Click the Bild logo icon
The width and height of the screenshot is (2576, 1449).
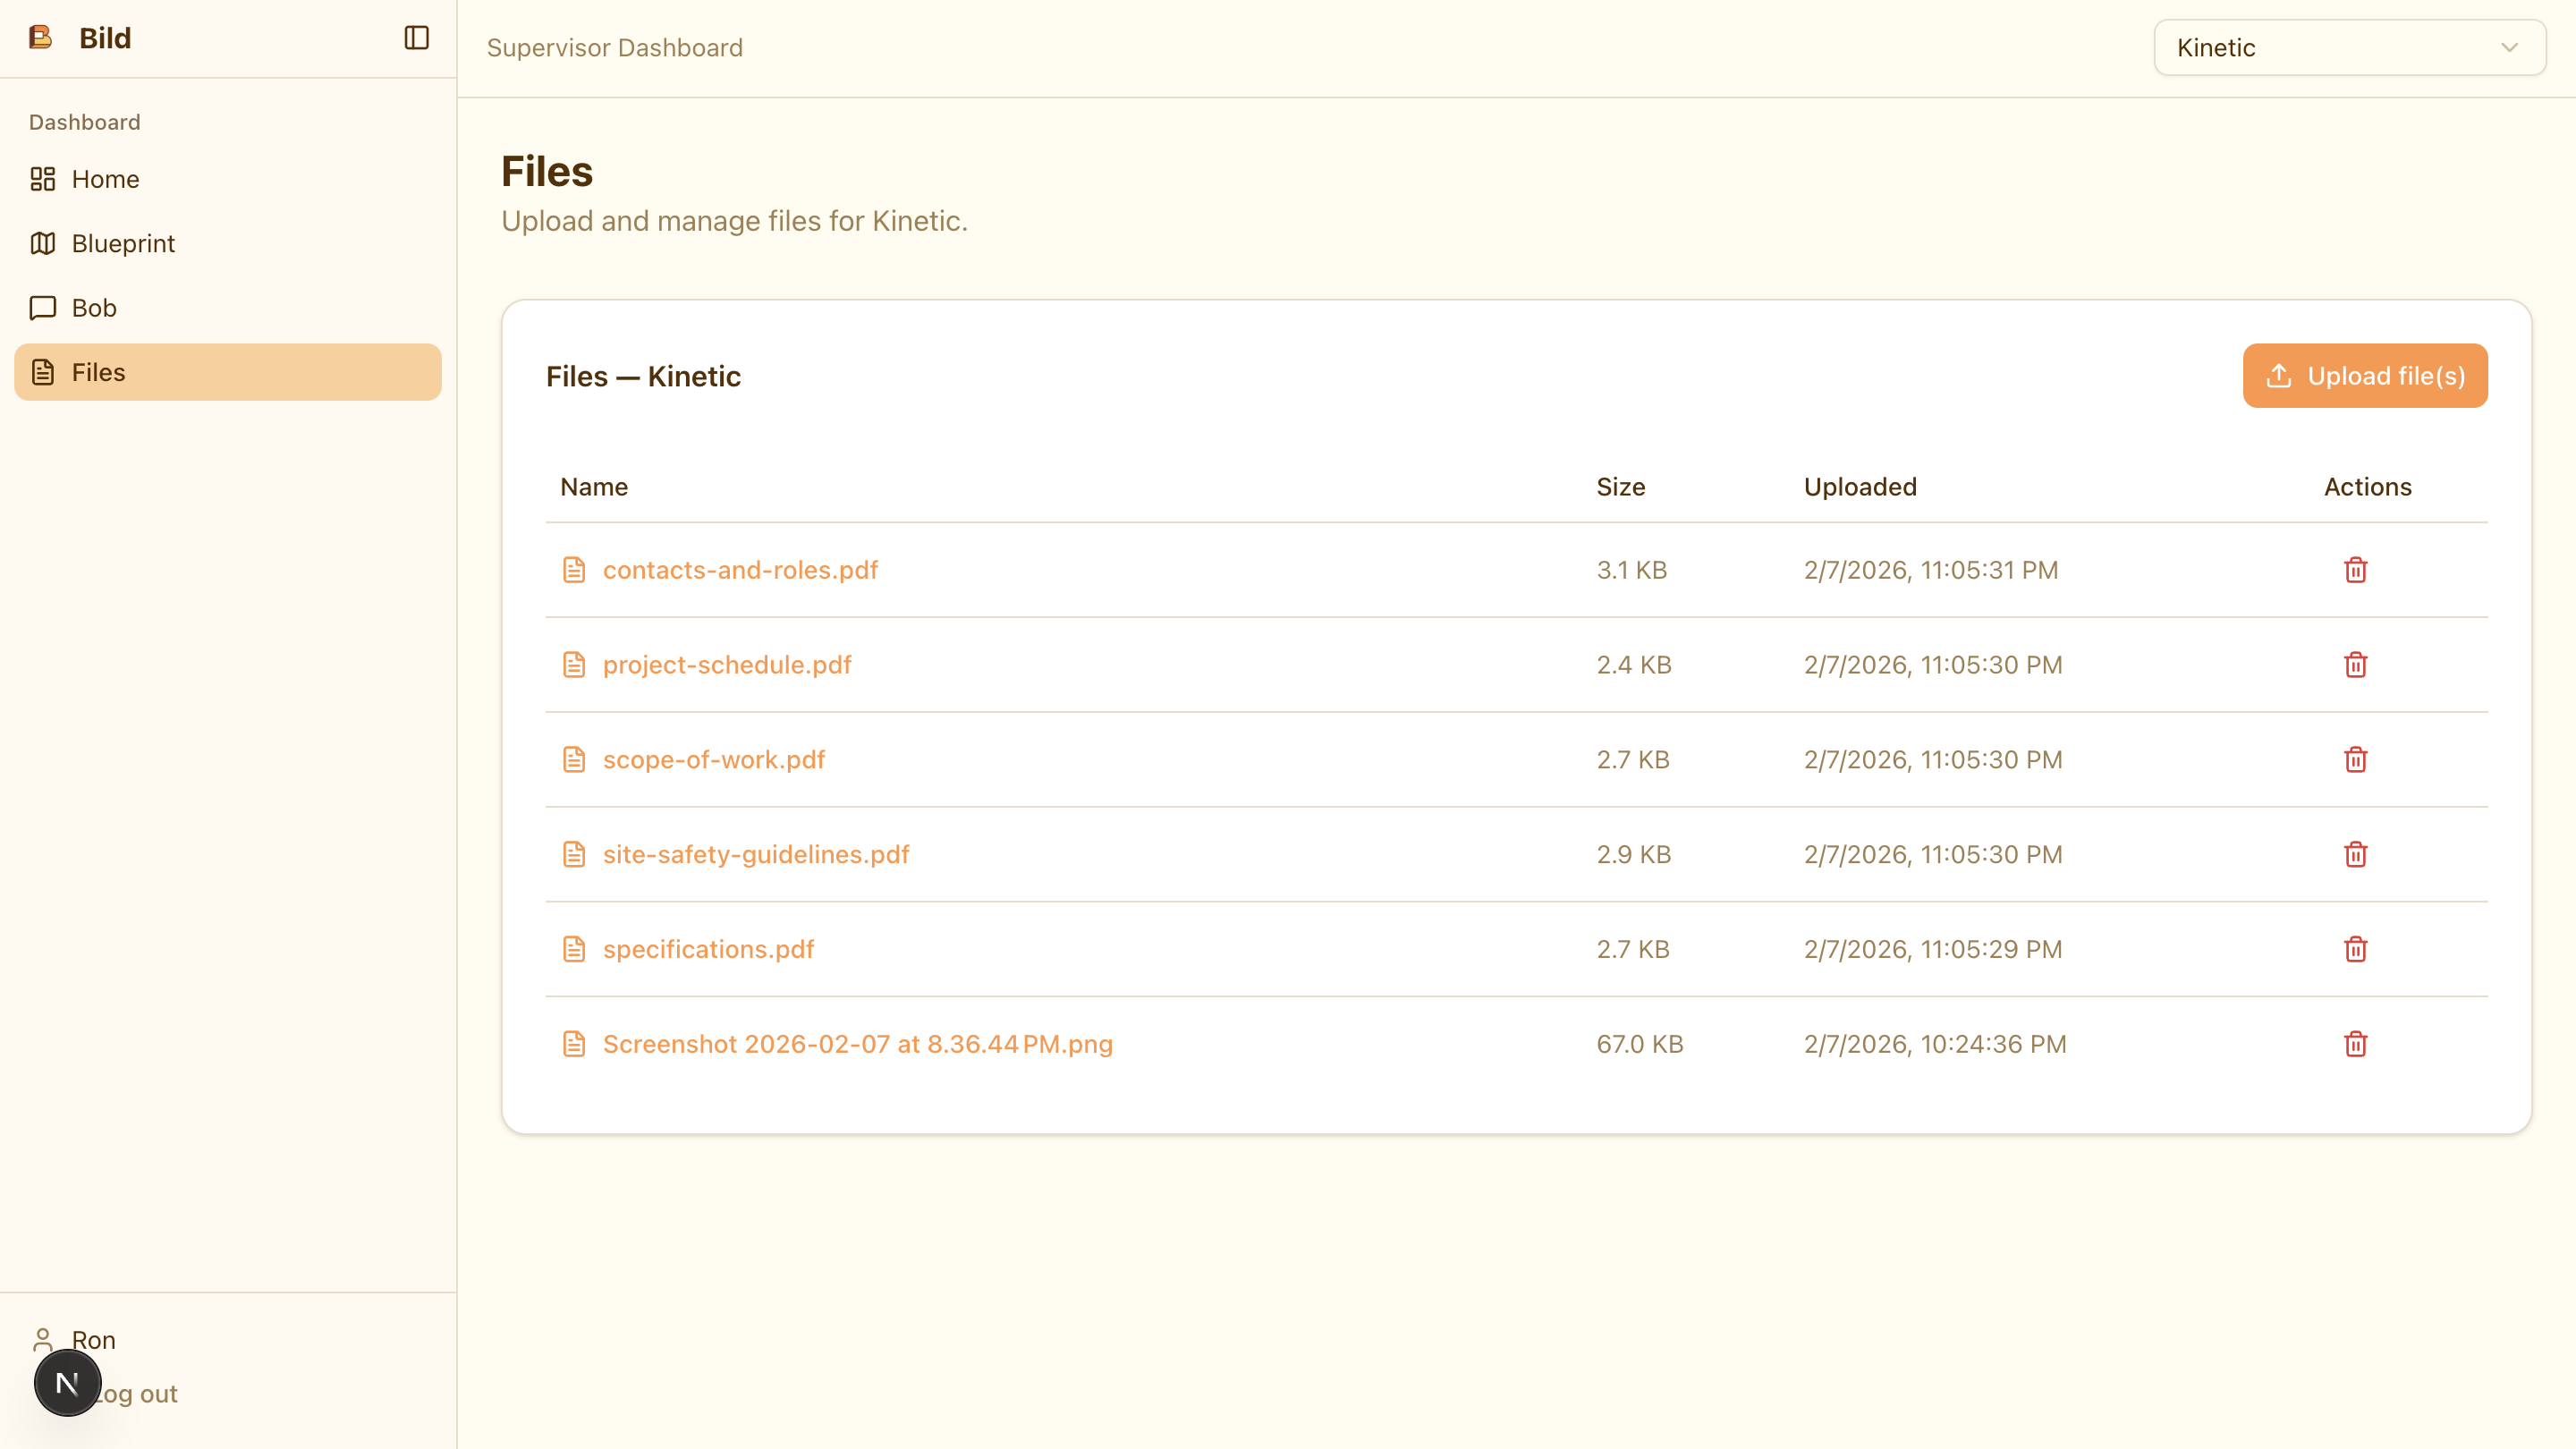click(x=41, y=38)
